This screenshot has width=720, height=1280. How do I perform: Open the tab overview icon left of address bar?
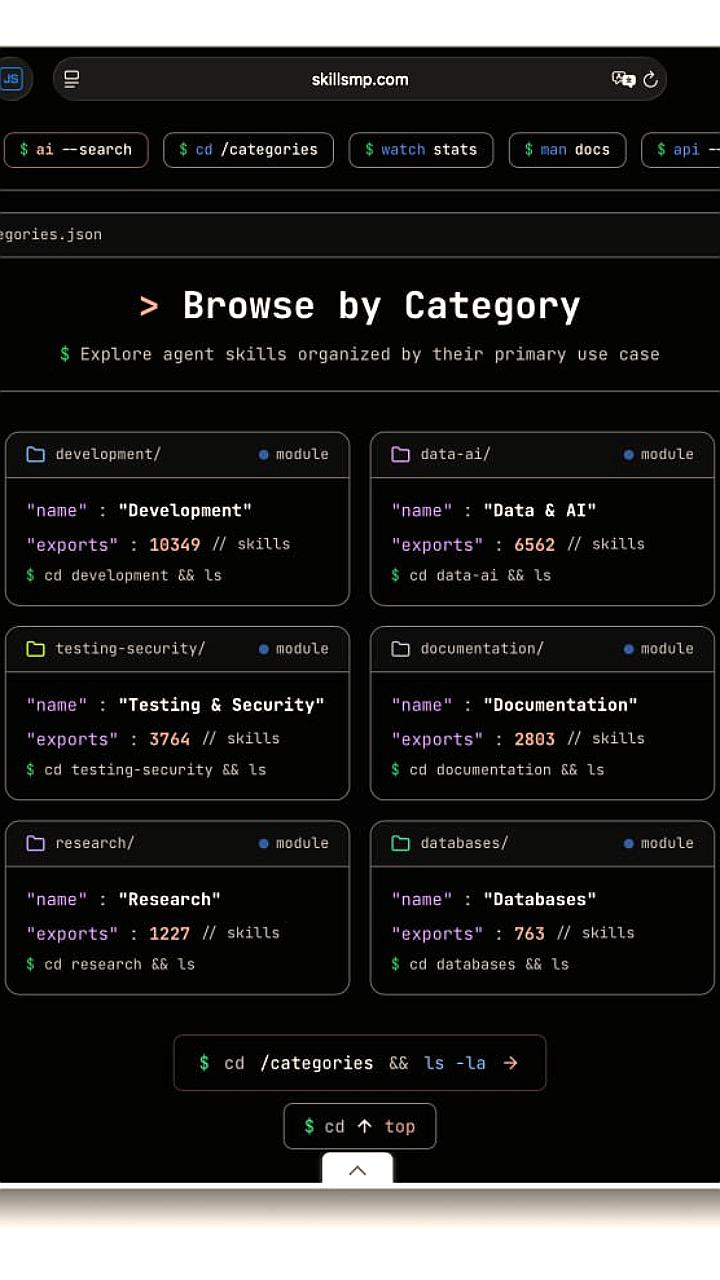pyautogui.click(x=70, y=79)
